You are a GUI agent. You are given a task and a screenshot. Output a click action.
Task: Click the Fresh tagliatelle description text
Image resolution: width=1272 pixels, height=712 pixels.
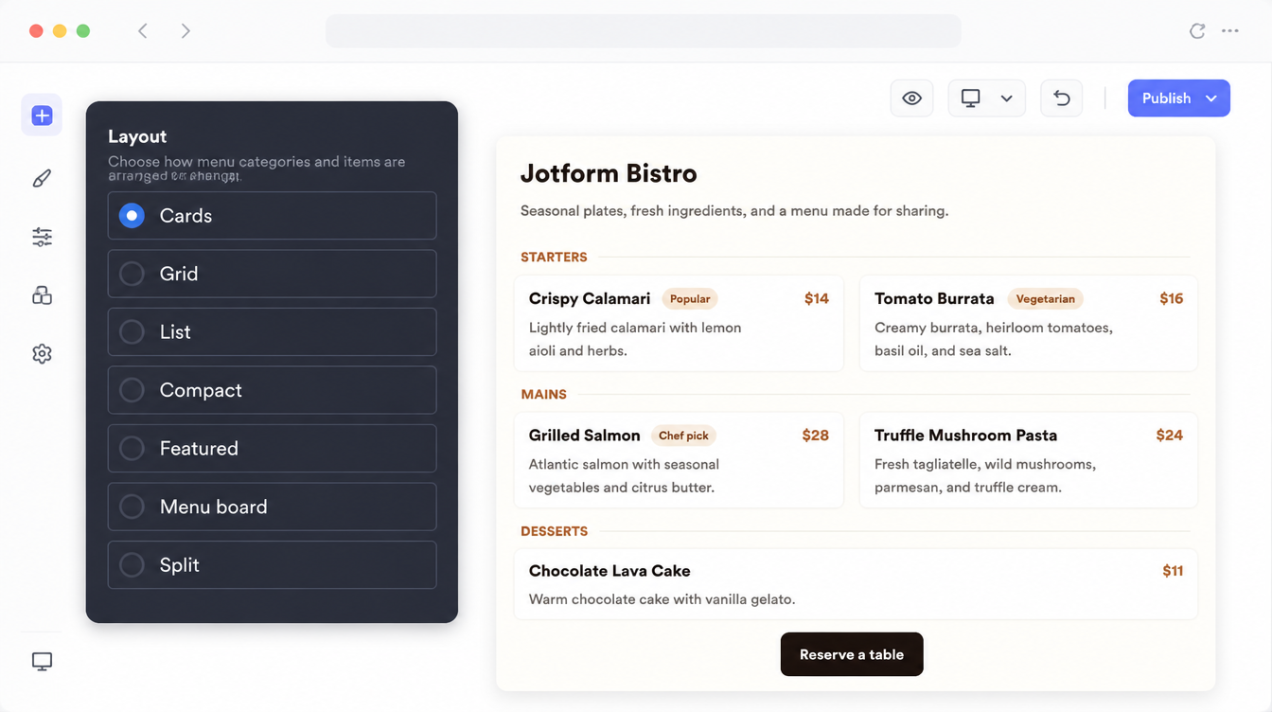tap(985, 476)
